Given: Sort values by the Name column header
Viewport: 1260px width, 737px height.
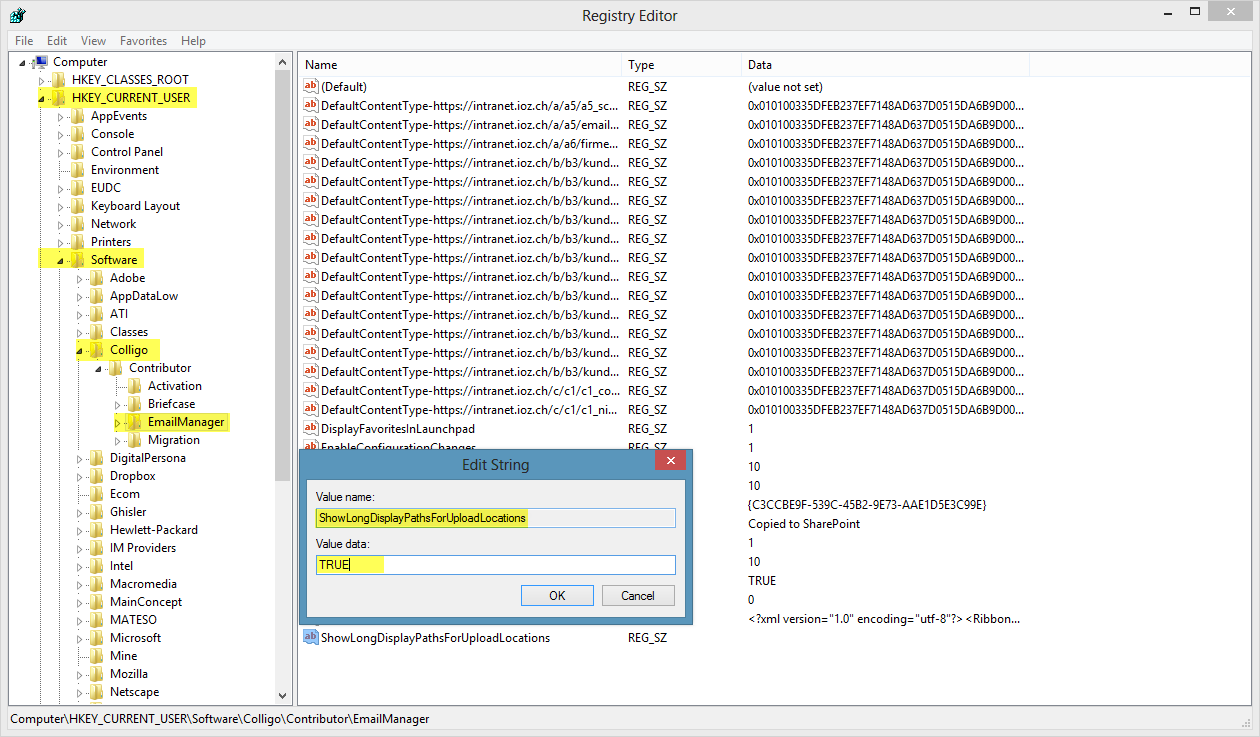Looking at the screenshot, I should pyautogui.click(x=460, y=65).
